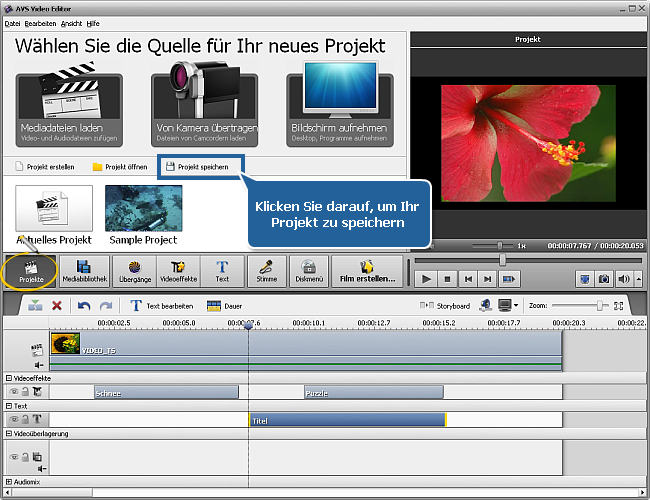Click the red delete icon in timeline toolbar
Viewport: 650px width, 500px height.
pos(57,305)
